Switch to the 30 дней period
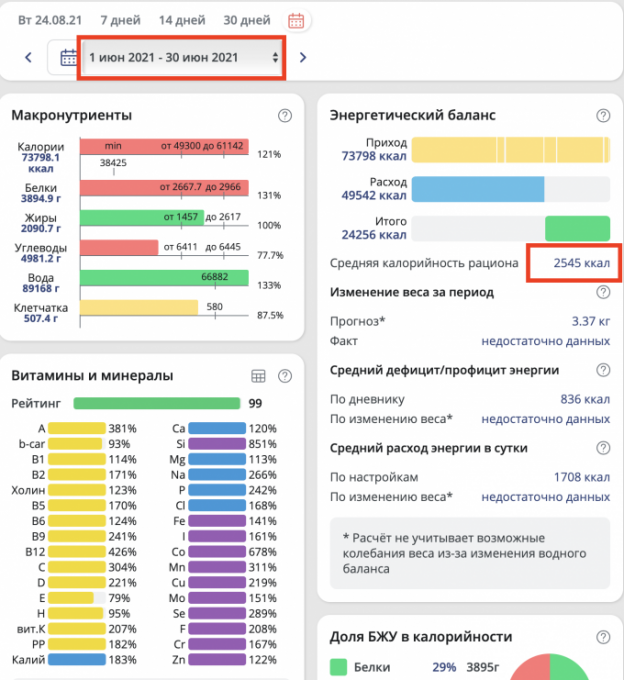Viewport: 624px width, 680px height. point(247,20)
